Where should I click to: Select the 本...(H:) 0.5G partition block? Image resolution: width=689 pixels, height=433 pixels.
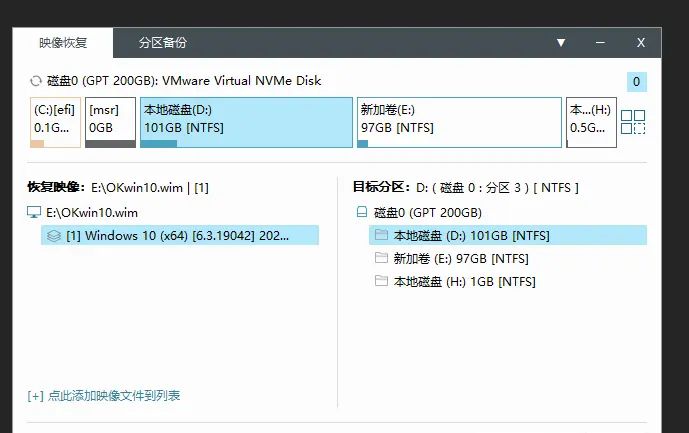pyautogui.click(x=591, y=122)
